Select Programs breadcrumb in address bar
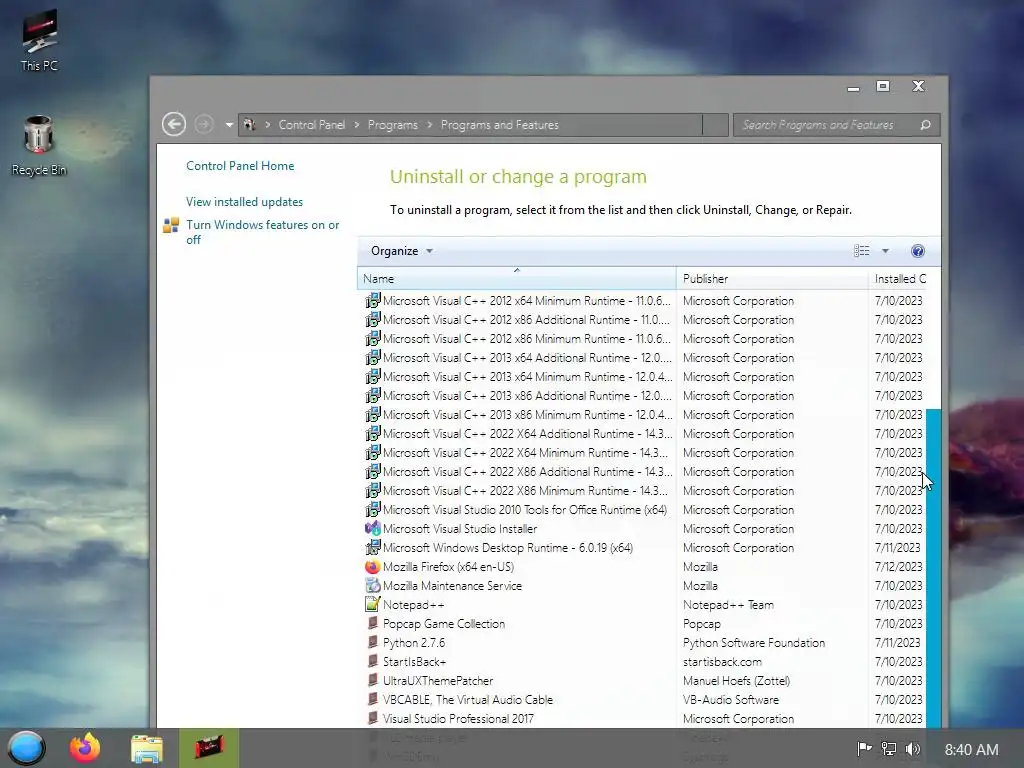 (x=392, y=125)
